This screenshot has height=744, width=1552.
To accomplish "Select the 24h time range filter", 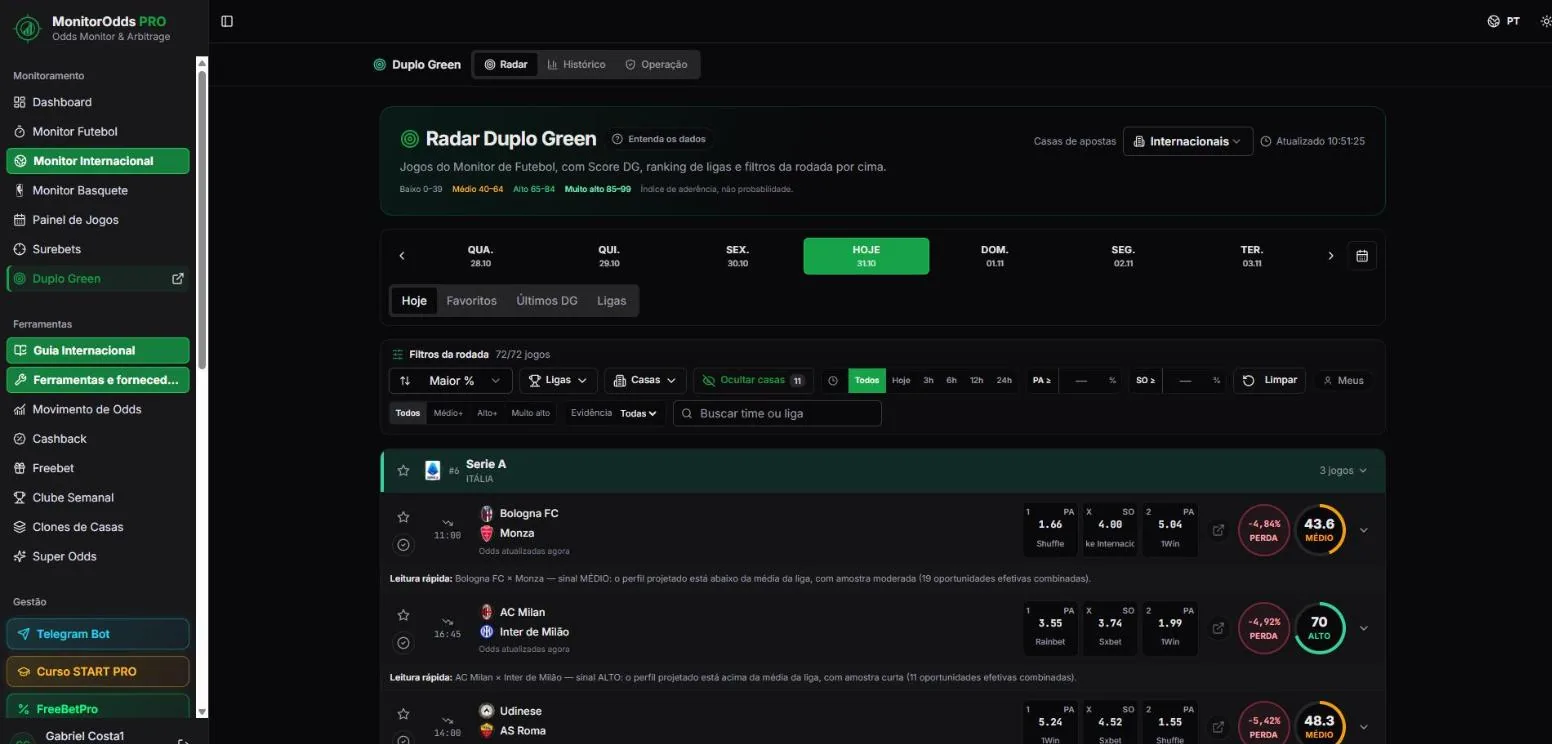I will (1004, 381).
